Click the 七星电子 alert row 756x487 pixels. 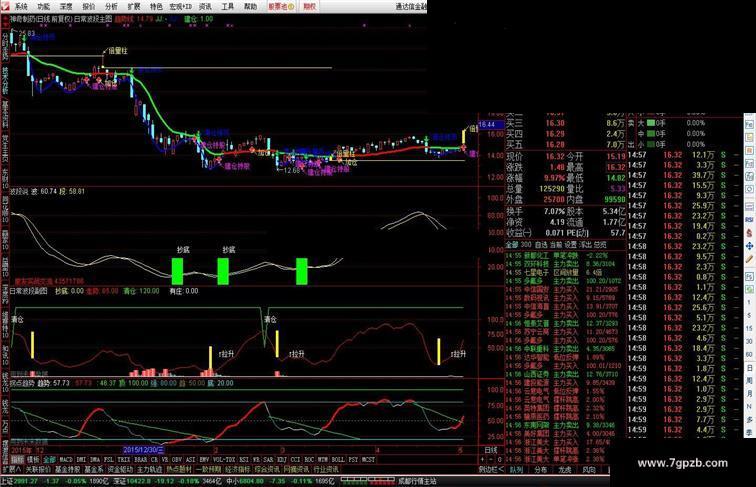tap(565, 272)
